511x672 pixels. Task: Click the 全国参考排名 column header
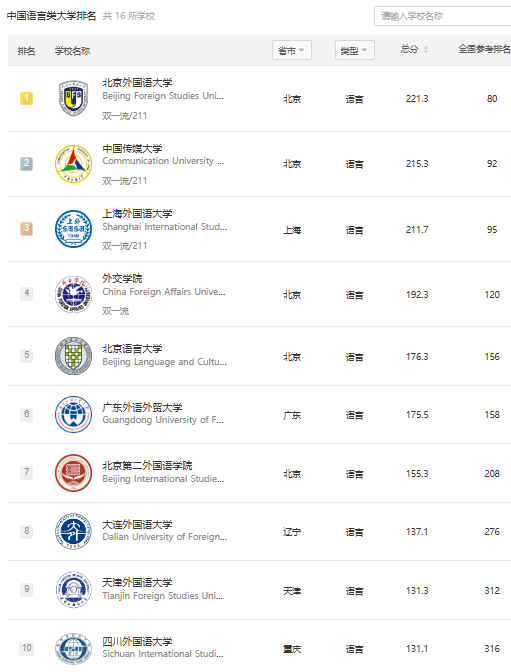click(484, 49)
